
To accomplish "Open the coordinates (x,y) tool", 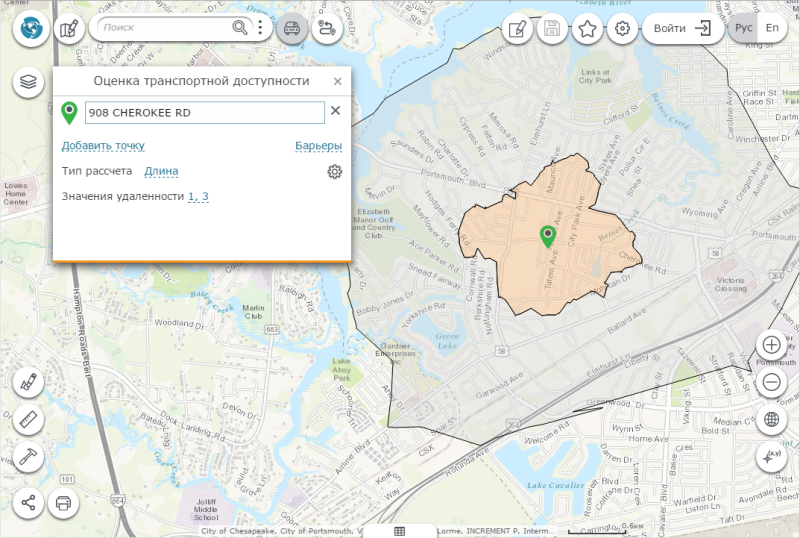I will click(771, 456).
